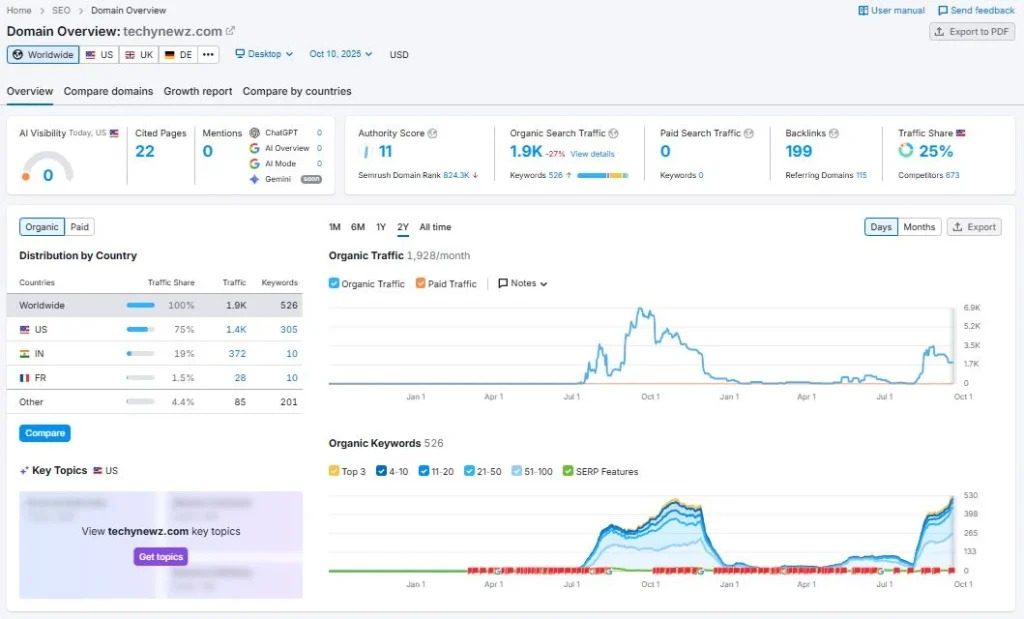Click the US flag beside AI Visibility
Viewport: 1024px width, 619px height.
[x=114, y=133]
